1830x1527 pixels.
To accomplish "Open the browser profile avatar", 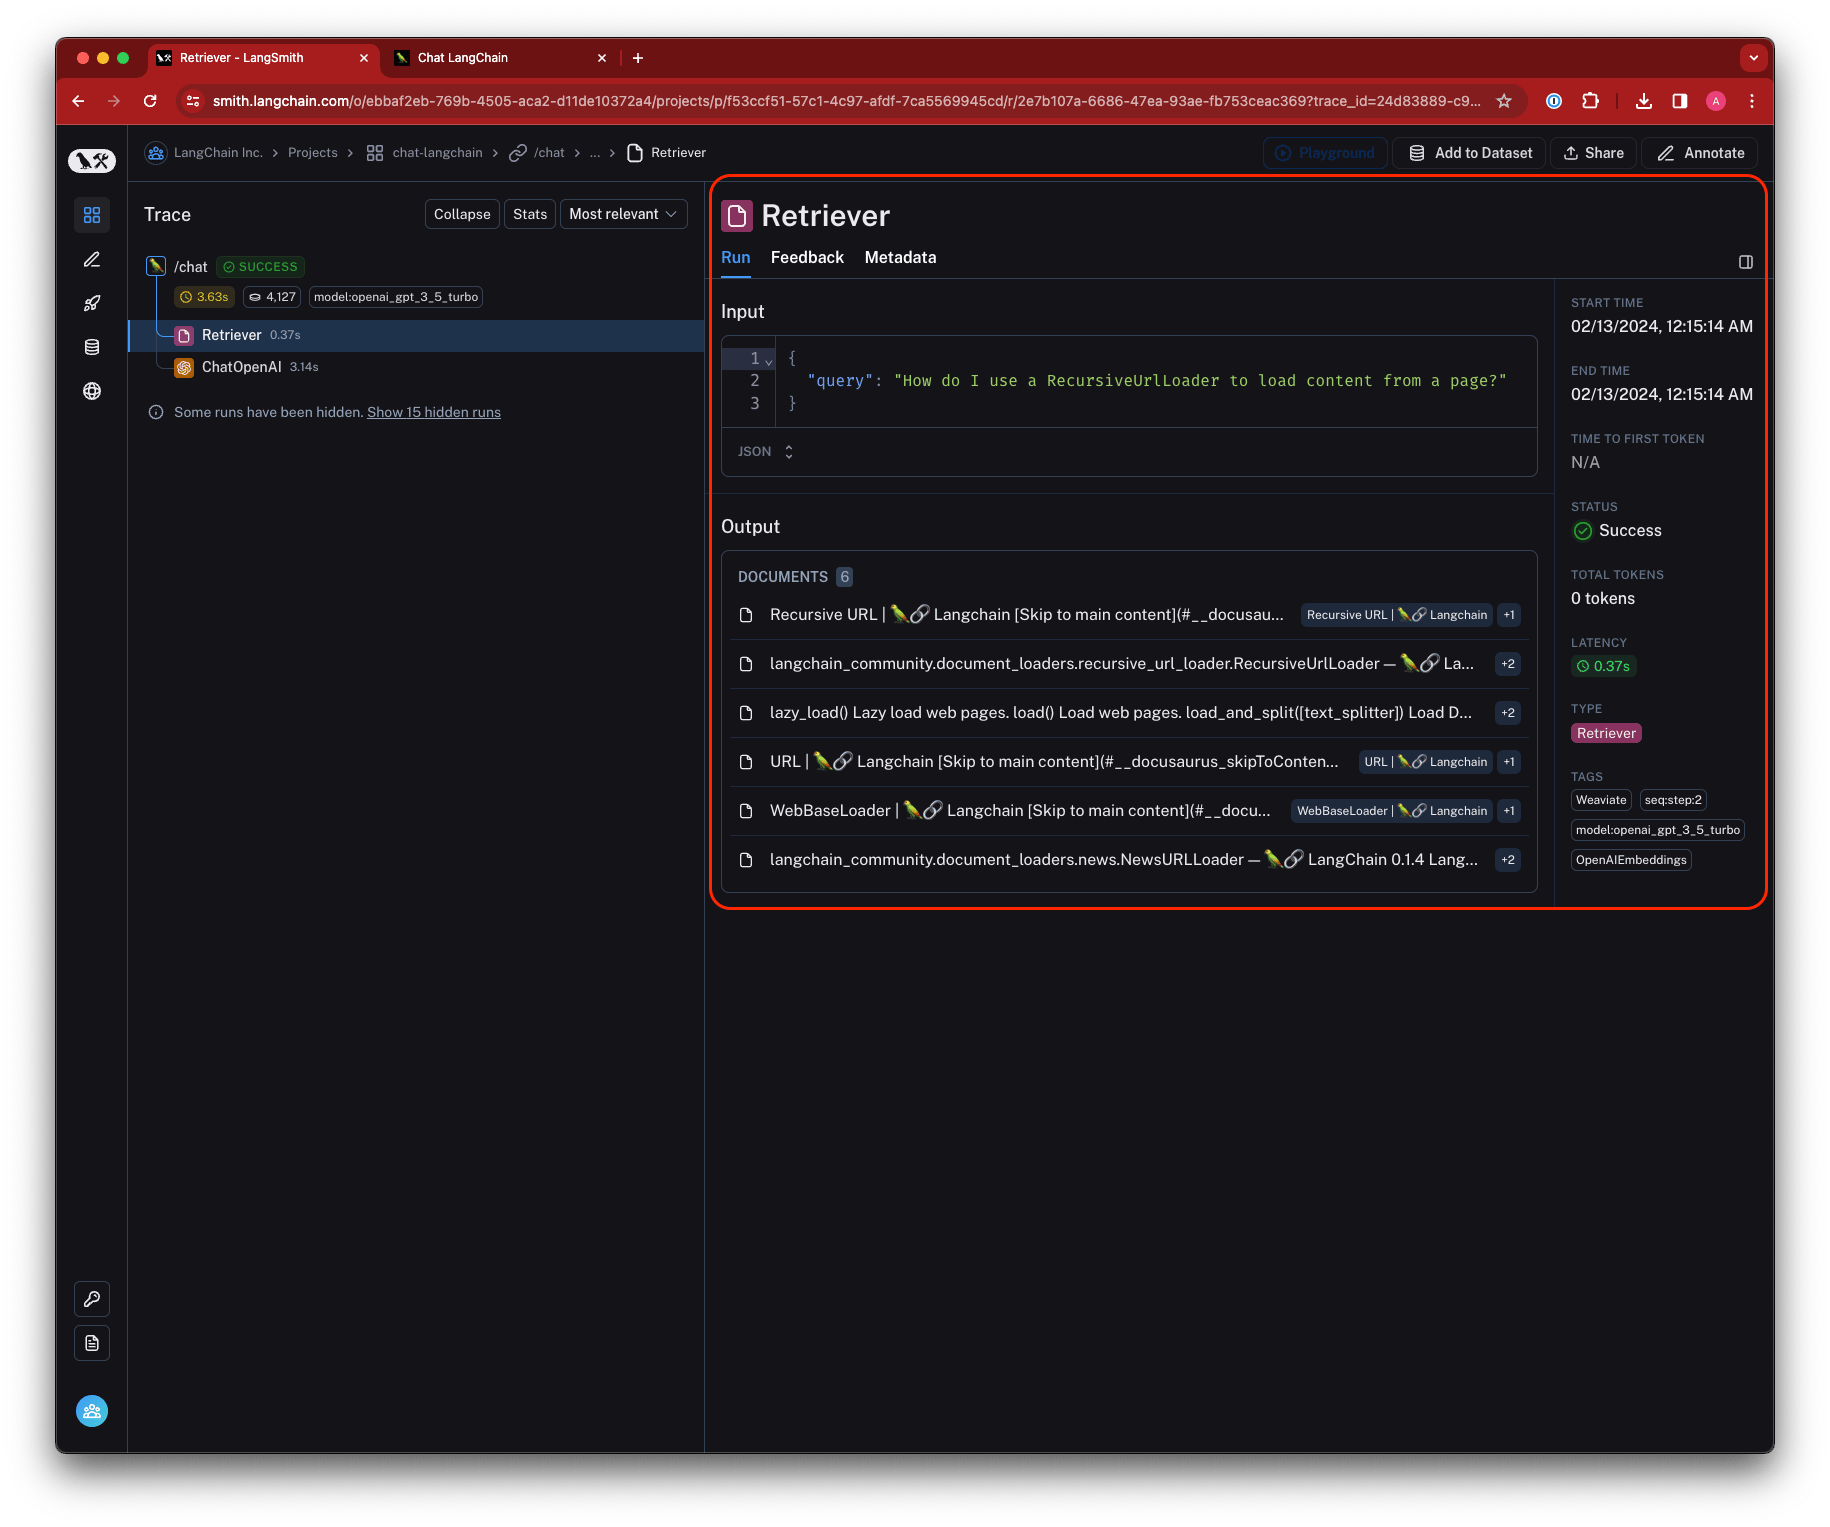I will (x=1716, y=101).
